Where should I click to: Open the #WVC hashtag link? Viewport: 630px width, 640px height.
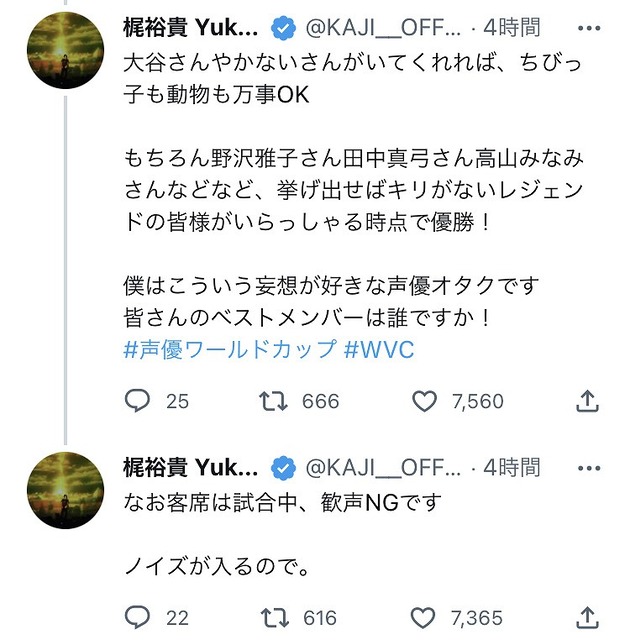coord(380,351)
